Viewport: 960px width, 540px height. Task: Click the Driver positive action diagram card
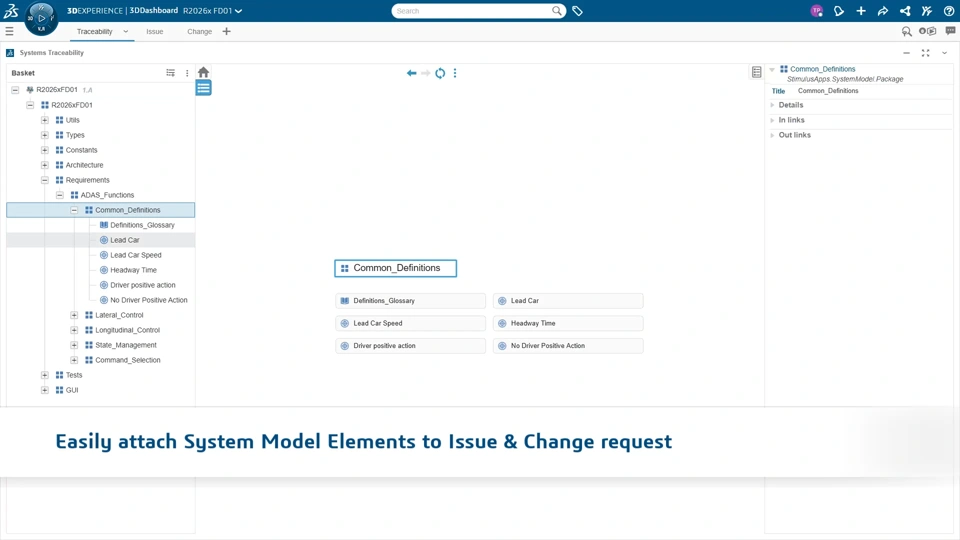410,346
